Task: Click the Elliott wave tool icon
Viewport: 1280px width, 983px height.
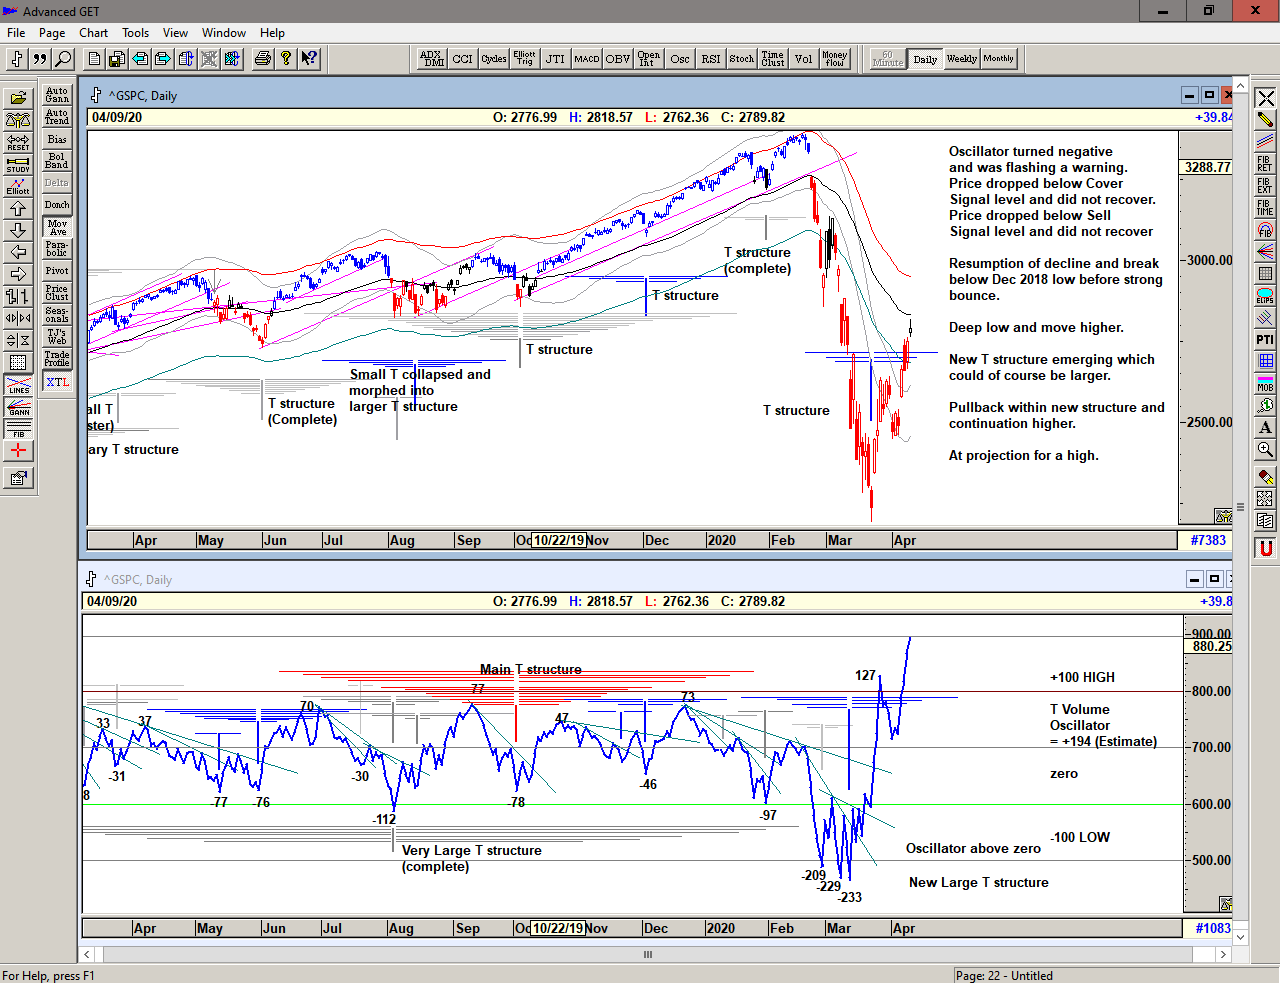Action: (x=18, y=186)
